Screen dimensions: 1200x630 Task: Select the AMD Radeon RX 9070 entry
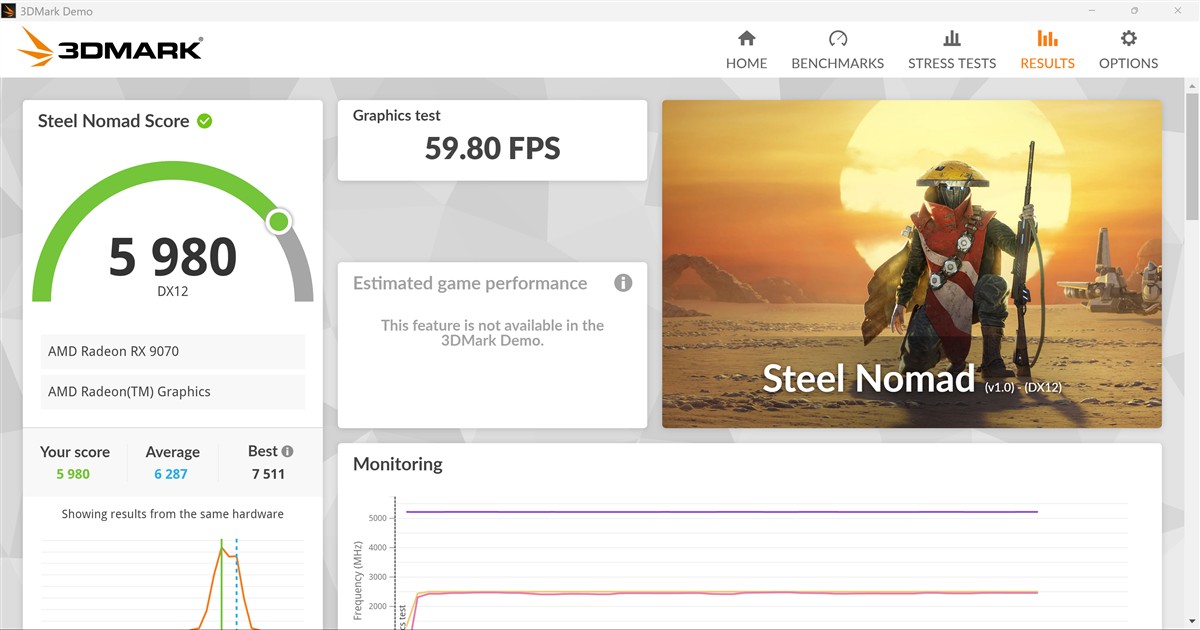tap(173, 352)
